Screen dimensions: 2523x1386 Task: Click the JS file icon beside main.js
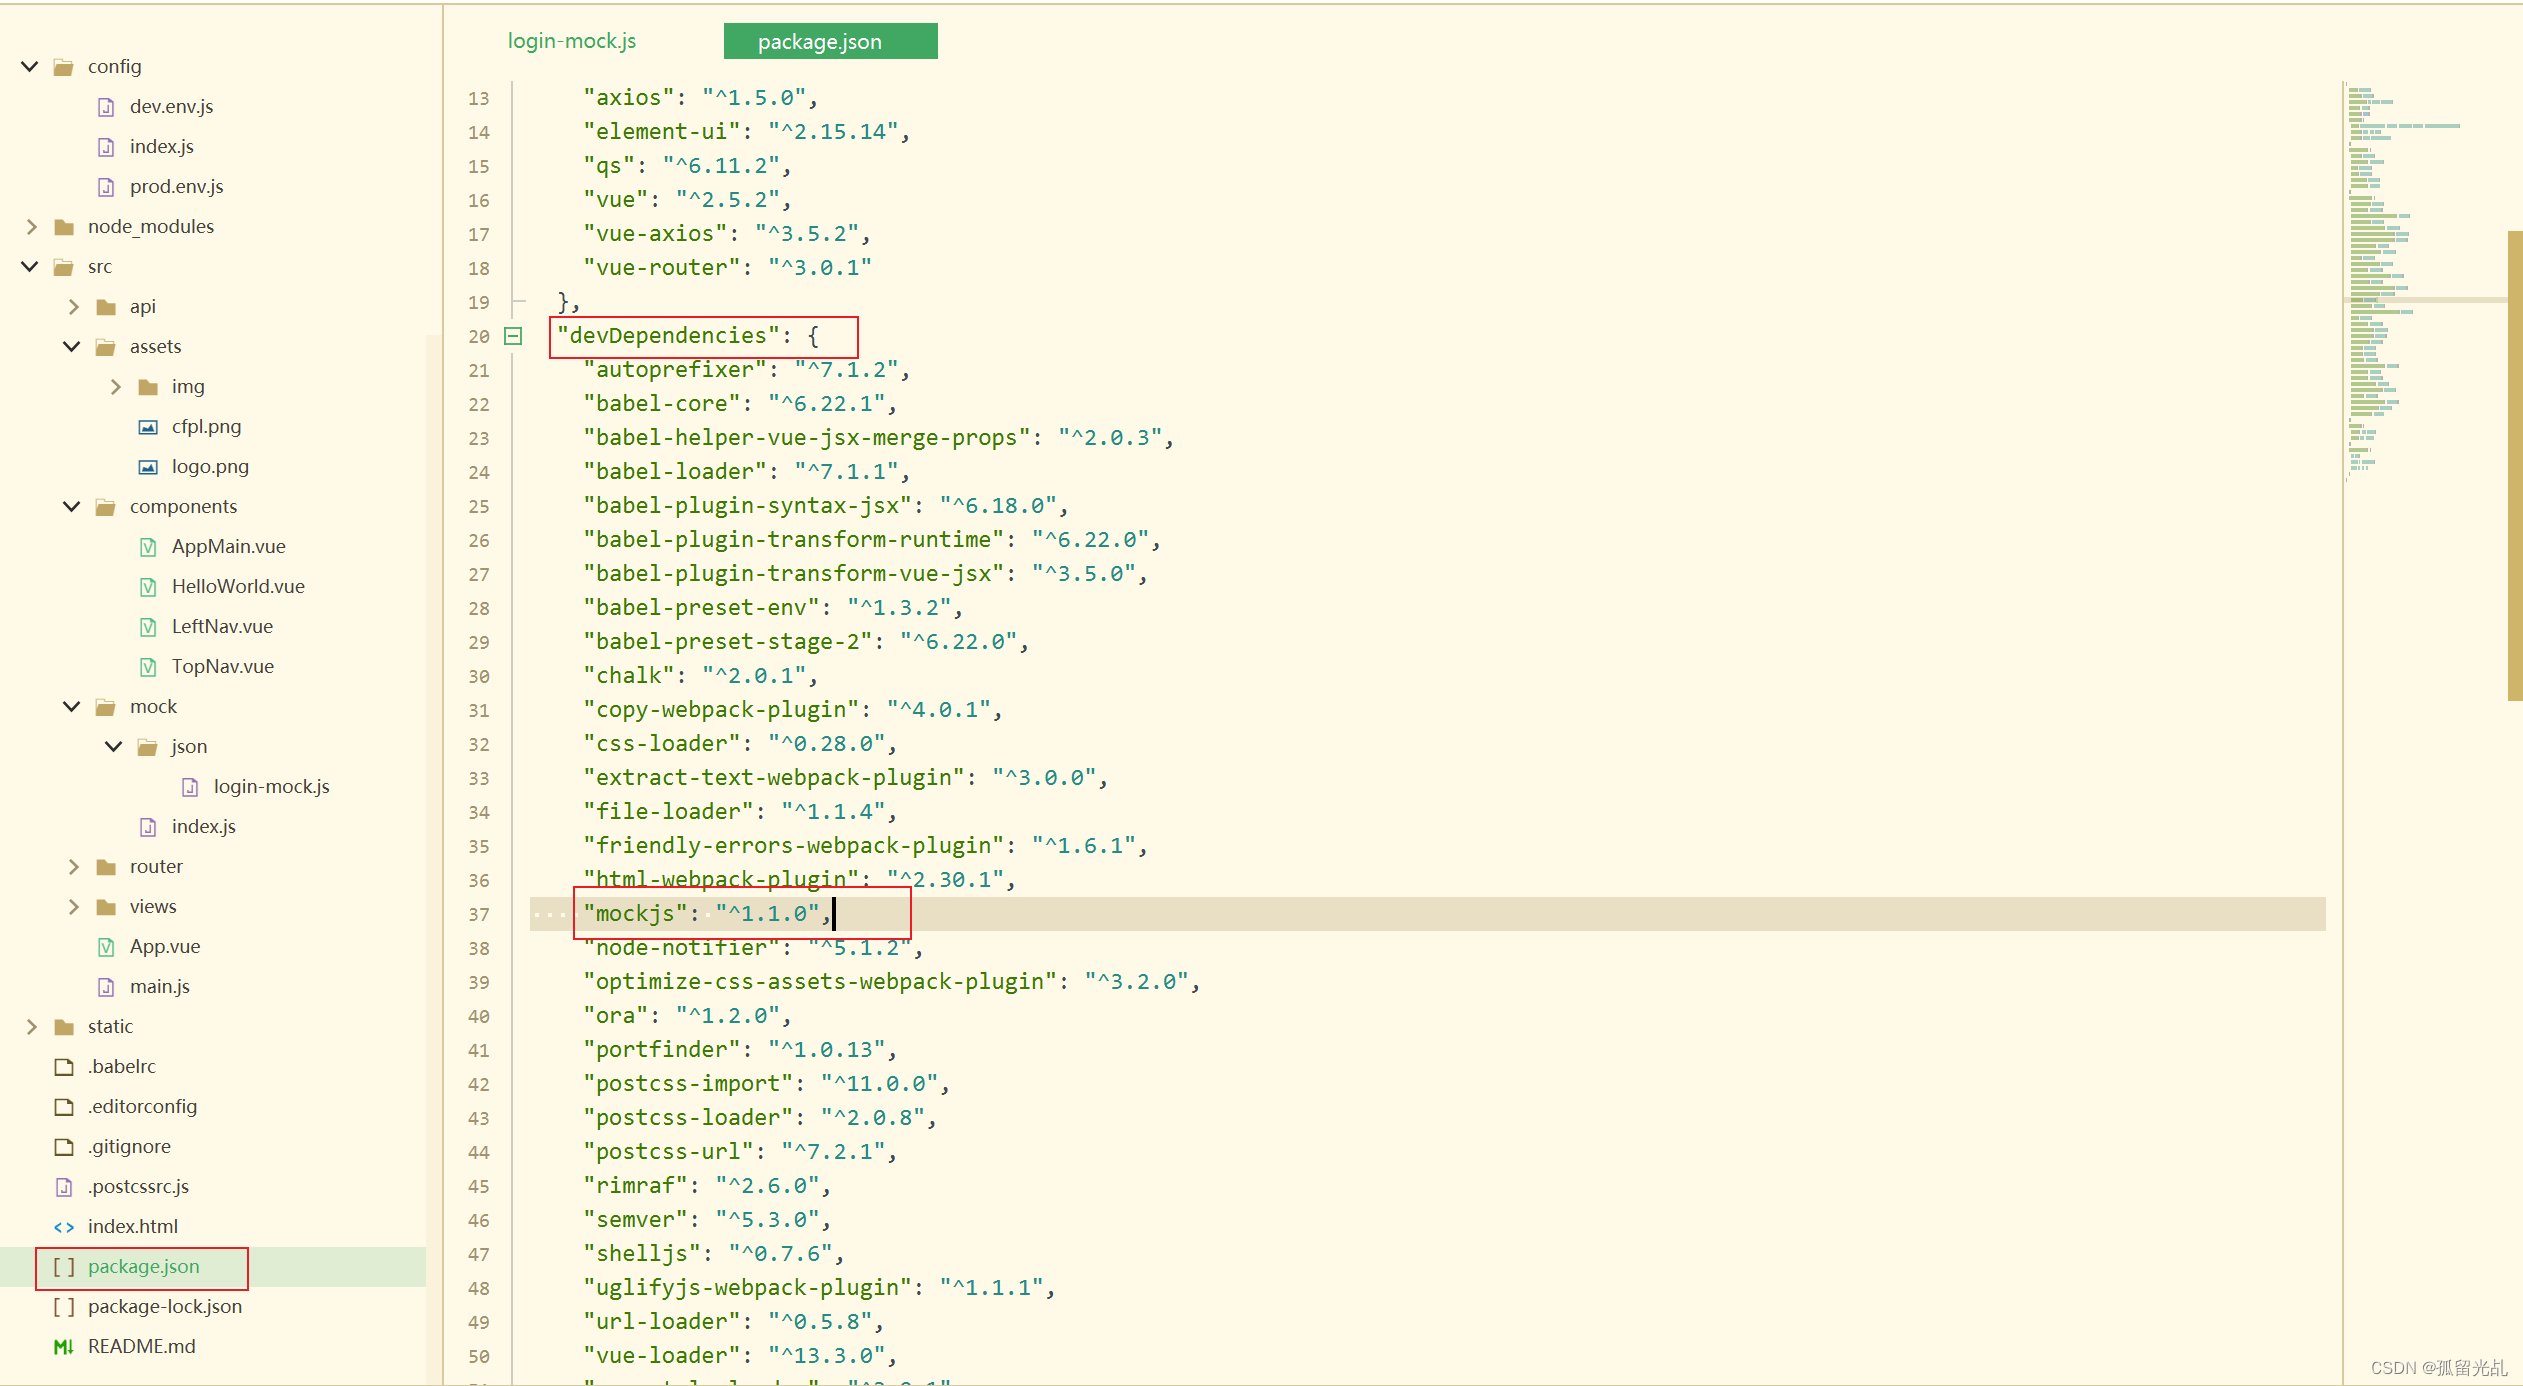tap(107, 986)
